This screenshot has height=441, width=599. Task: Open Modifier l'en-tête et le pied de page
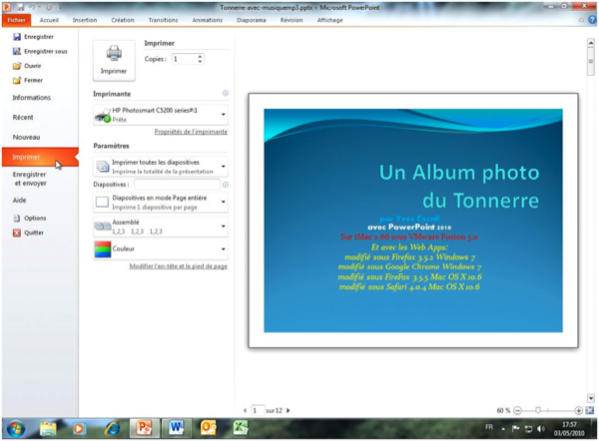click(x=178, y=266)
